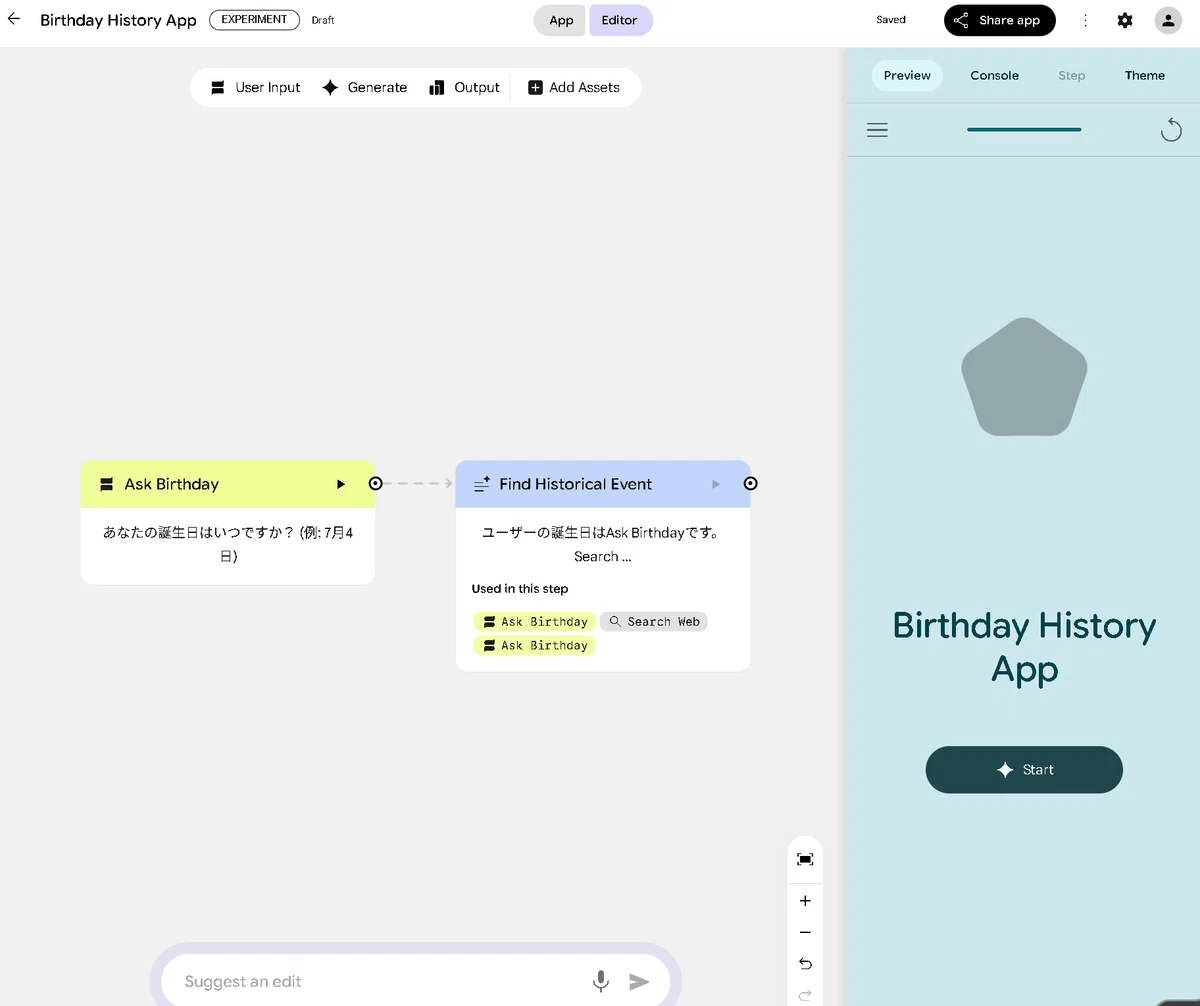Screen dimensions: 1200x1006
Task: Select the Find Historical Event node header
Action: click(x=603, y=484)
